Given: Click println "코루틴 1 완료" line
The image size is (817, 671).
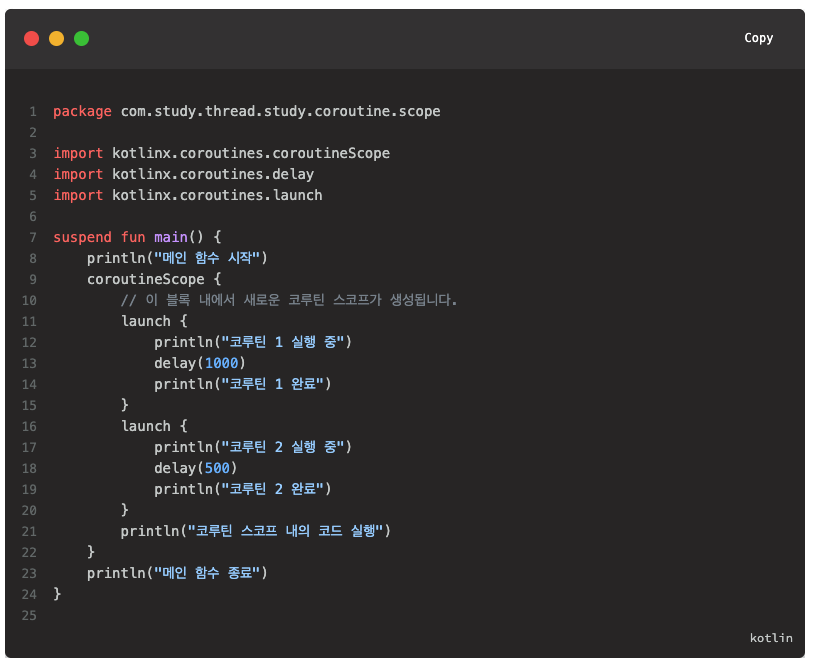Looking at the screenshot, I should pos(242,384).
